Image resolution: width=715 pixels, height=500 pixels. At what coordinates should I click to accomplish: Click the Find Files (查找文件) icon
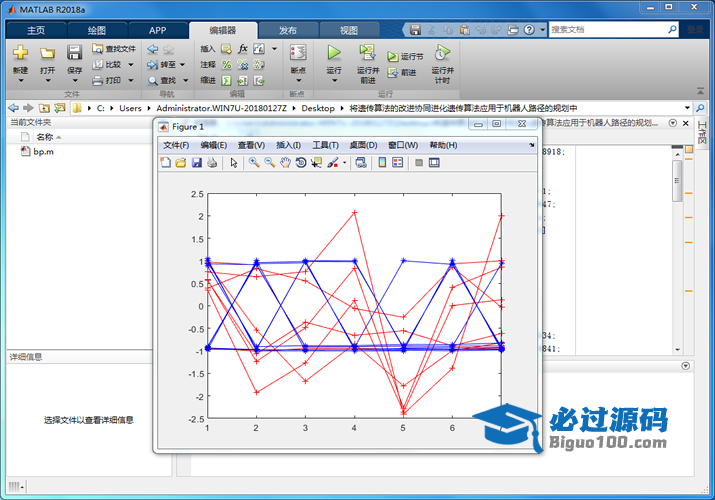(98, 48)
